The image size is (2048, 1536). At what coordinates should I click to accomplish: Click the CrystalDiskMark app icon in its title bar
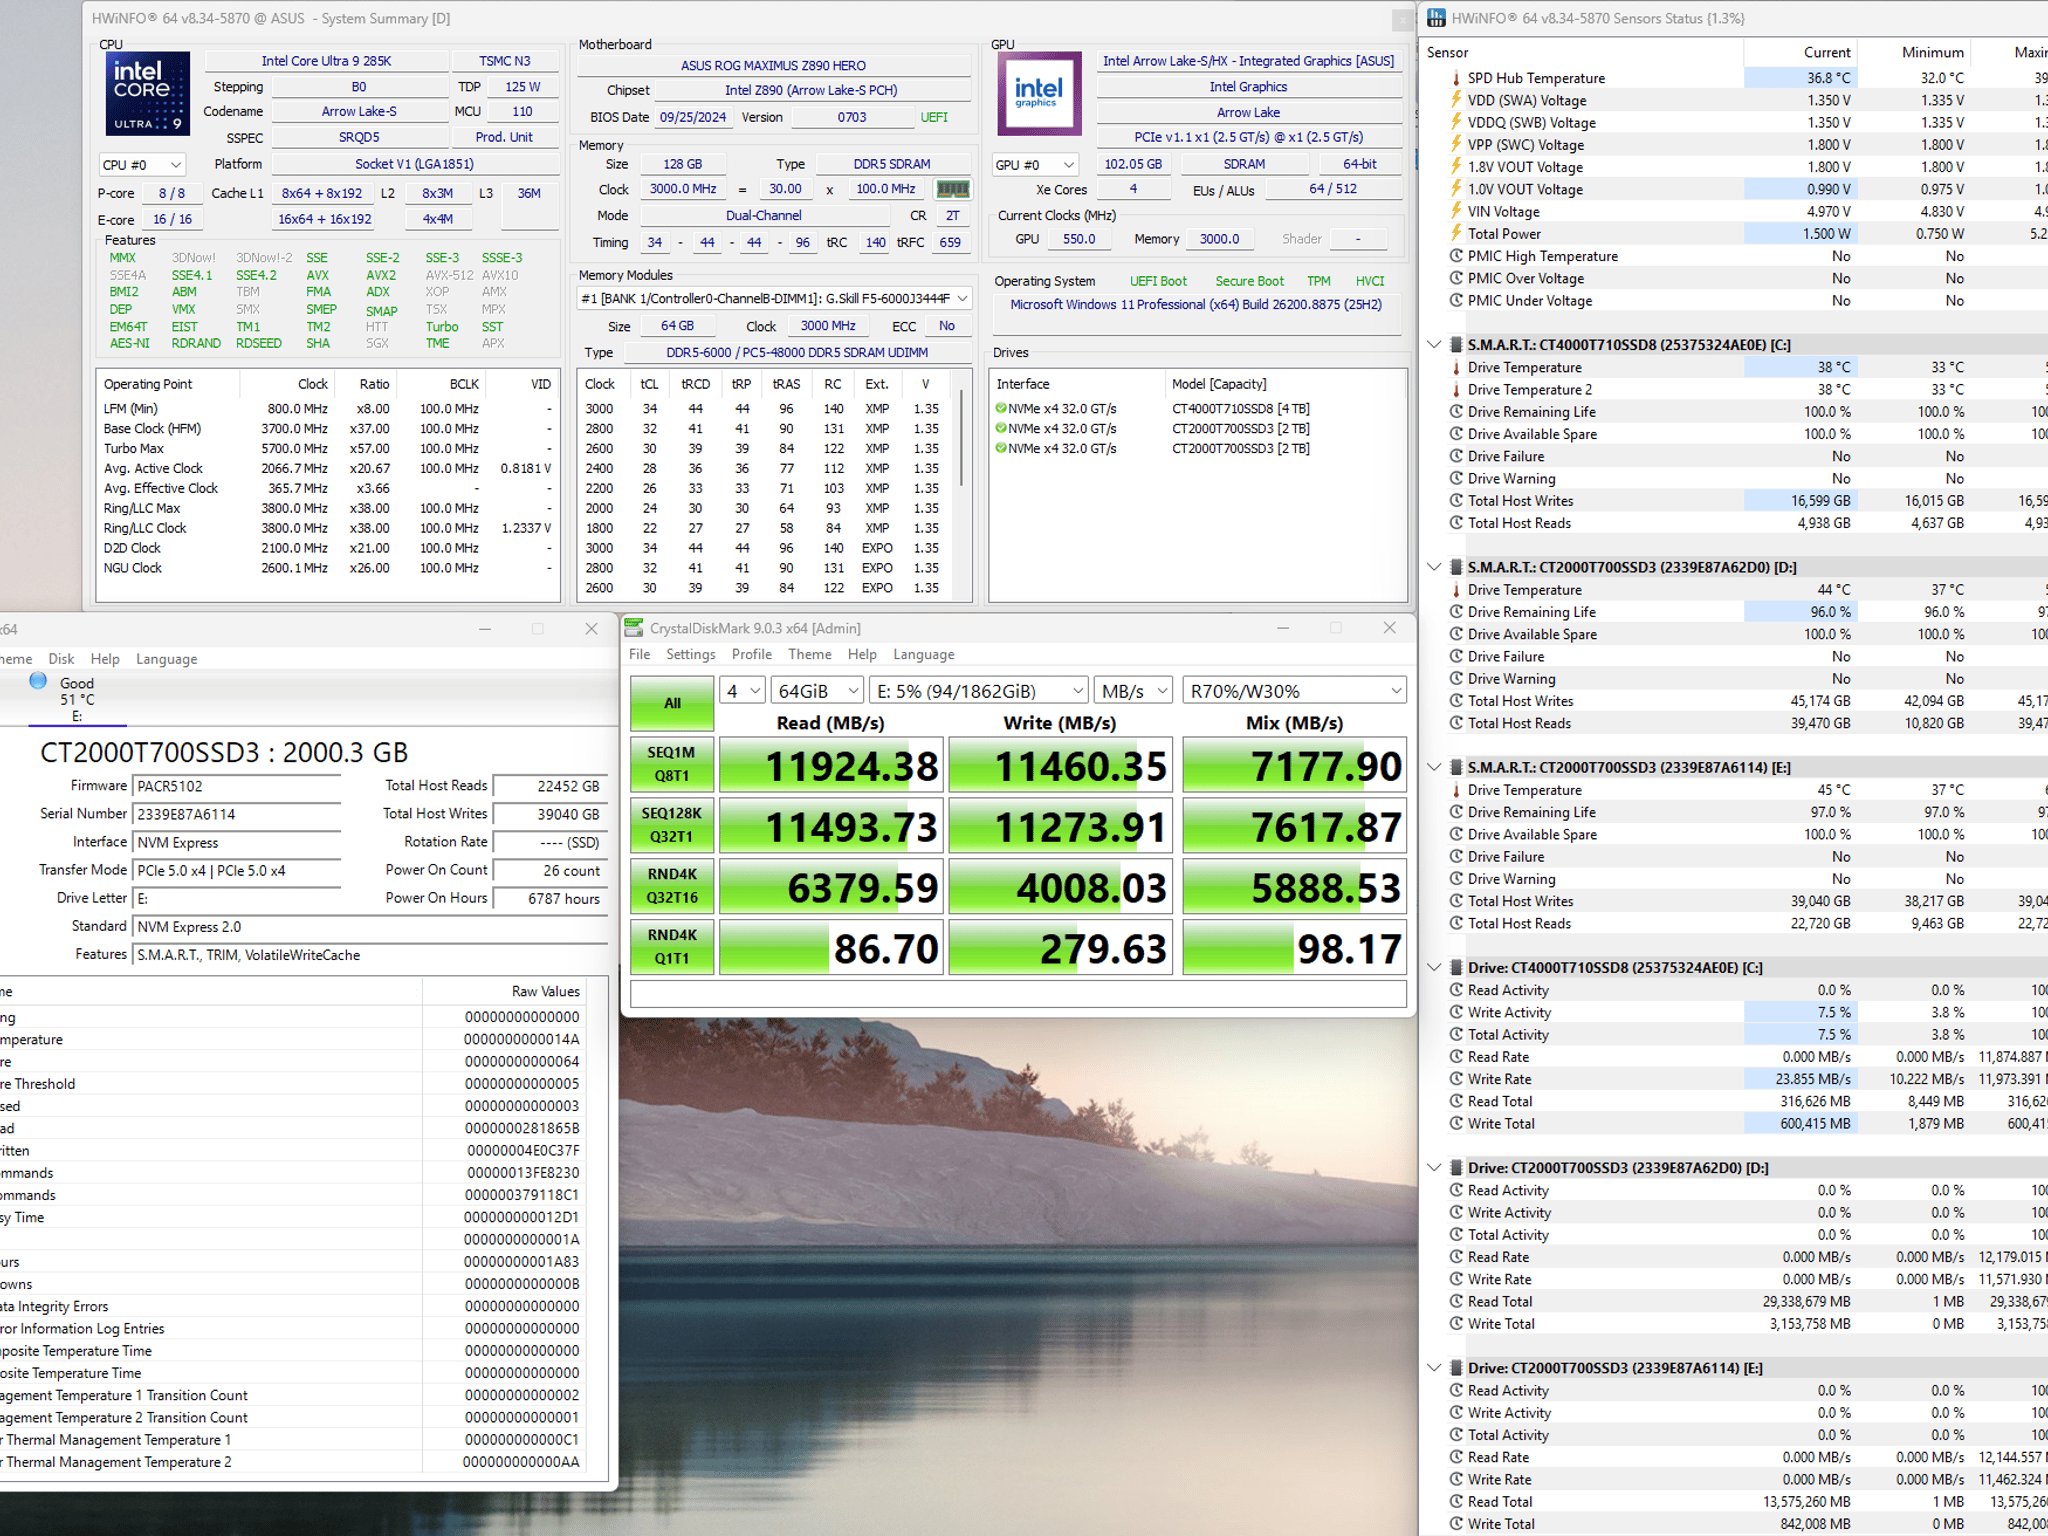pos(634,628)
